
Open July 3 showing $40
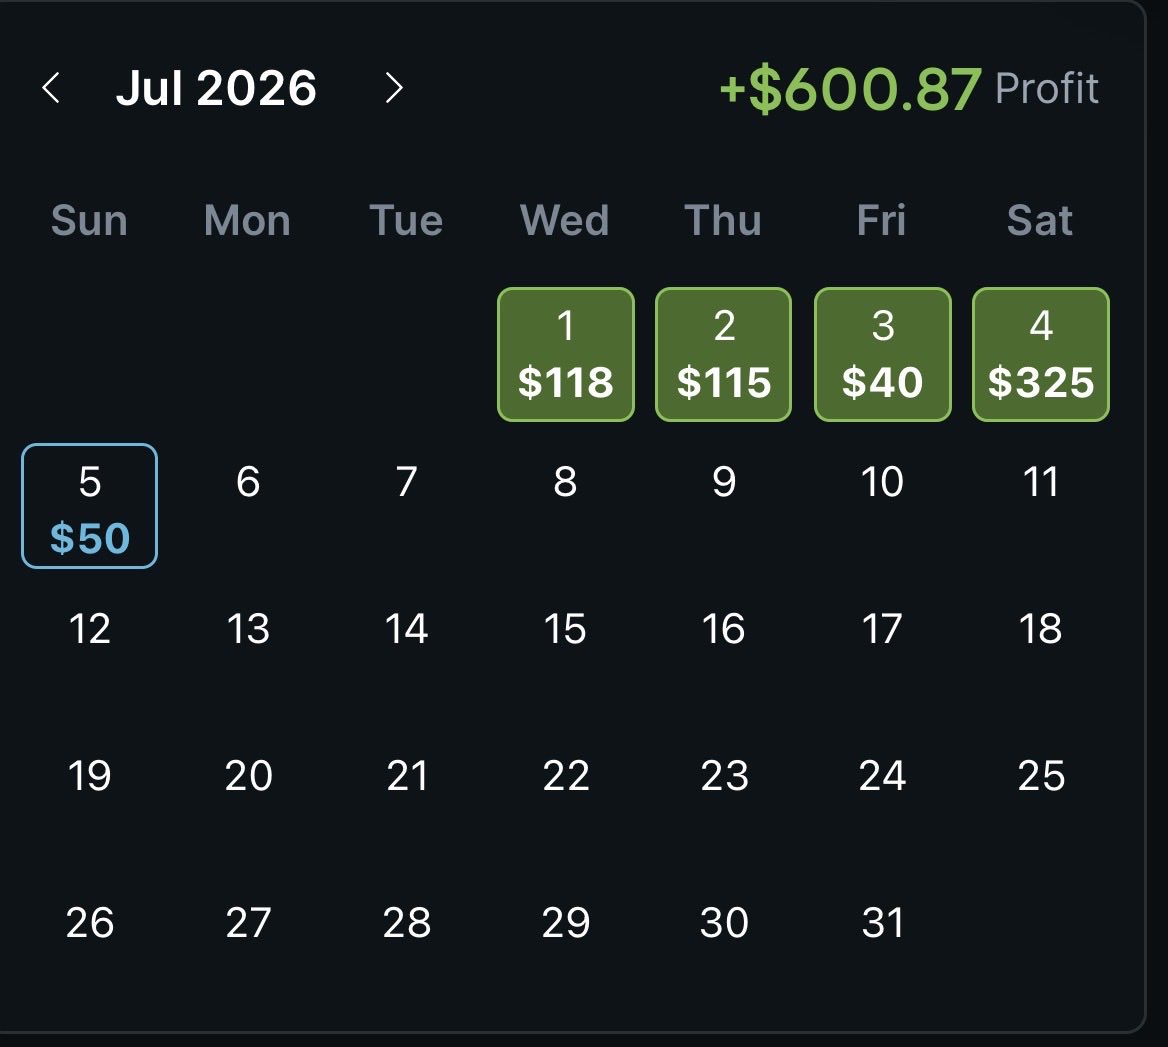click(x=883, y=354)
